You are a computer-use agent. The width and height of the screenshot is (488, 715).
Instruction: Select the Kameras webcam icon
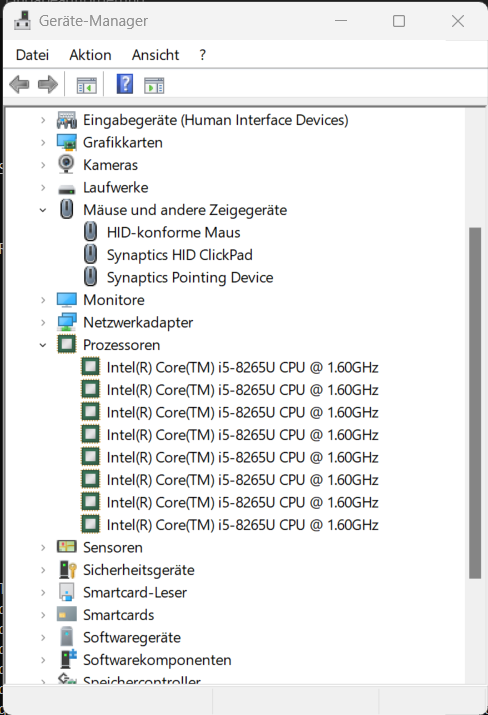67,165
